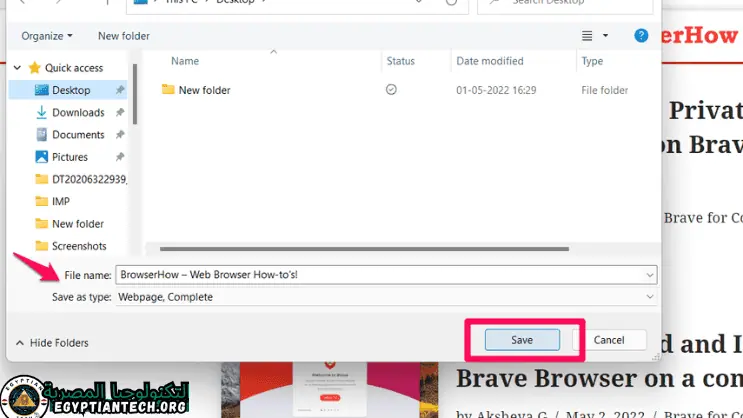Click the File folder type cell
This screenshot has height=418, width=743.
click(x=605, y=90)
